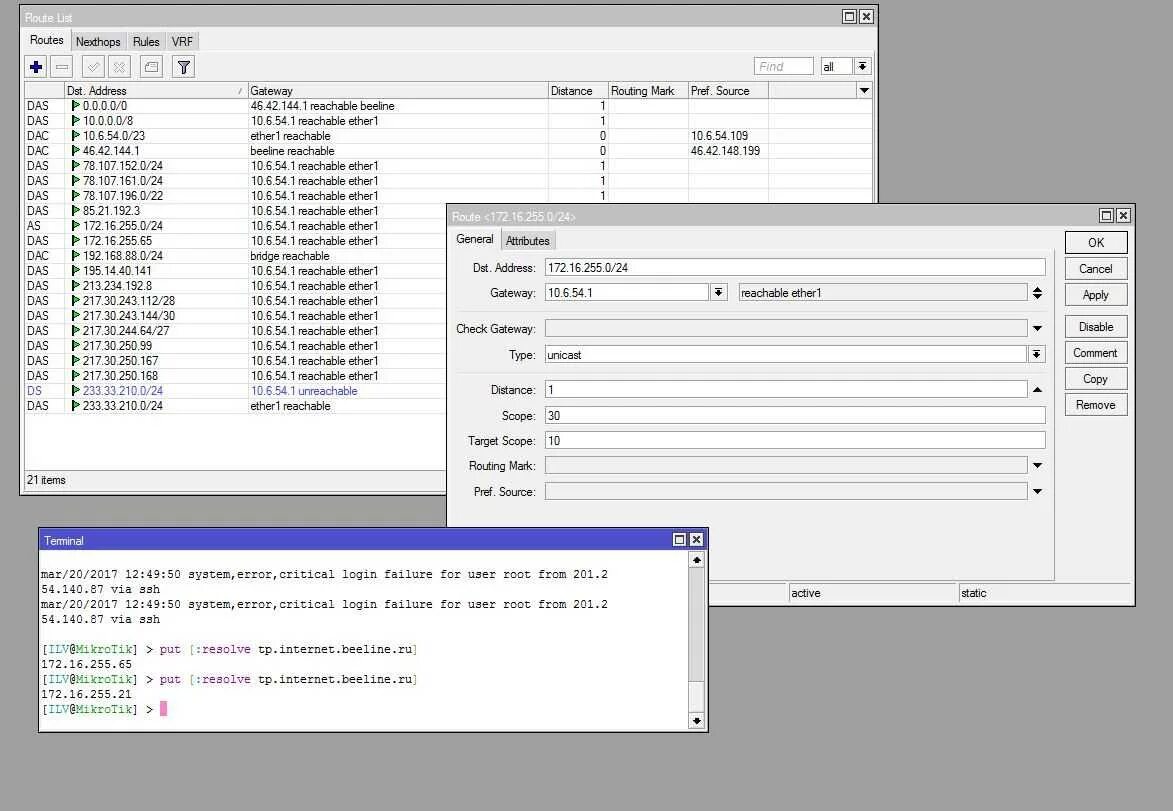Select the 0.0.0.0/0 route row
This screenshot has width=1173, height=811.
(448, 106)
